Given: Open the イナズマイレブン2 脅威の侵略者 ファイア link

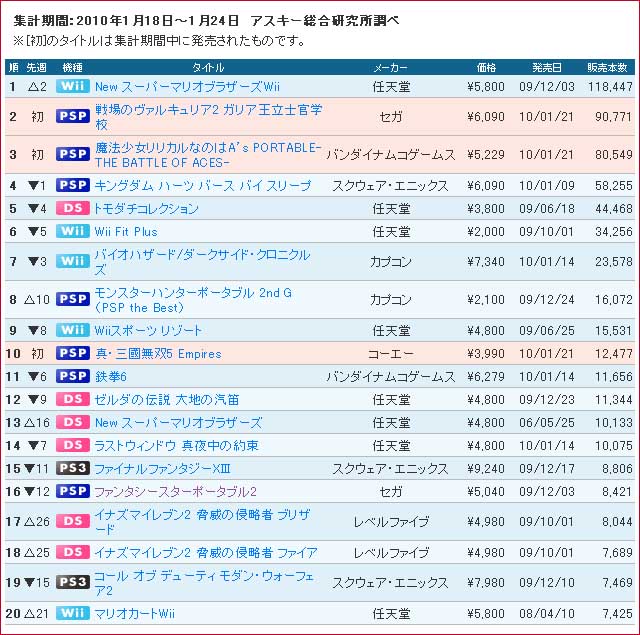Looking at the screenshot, I should click(x=206, y=553).
